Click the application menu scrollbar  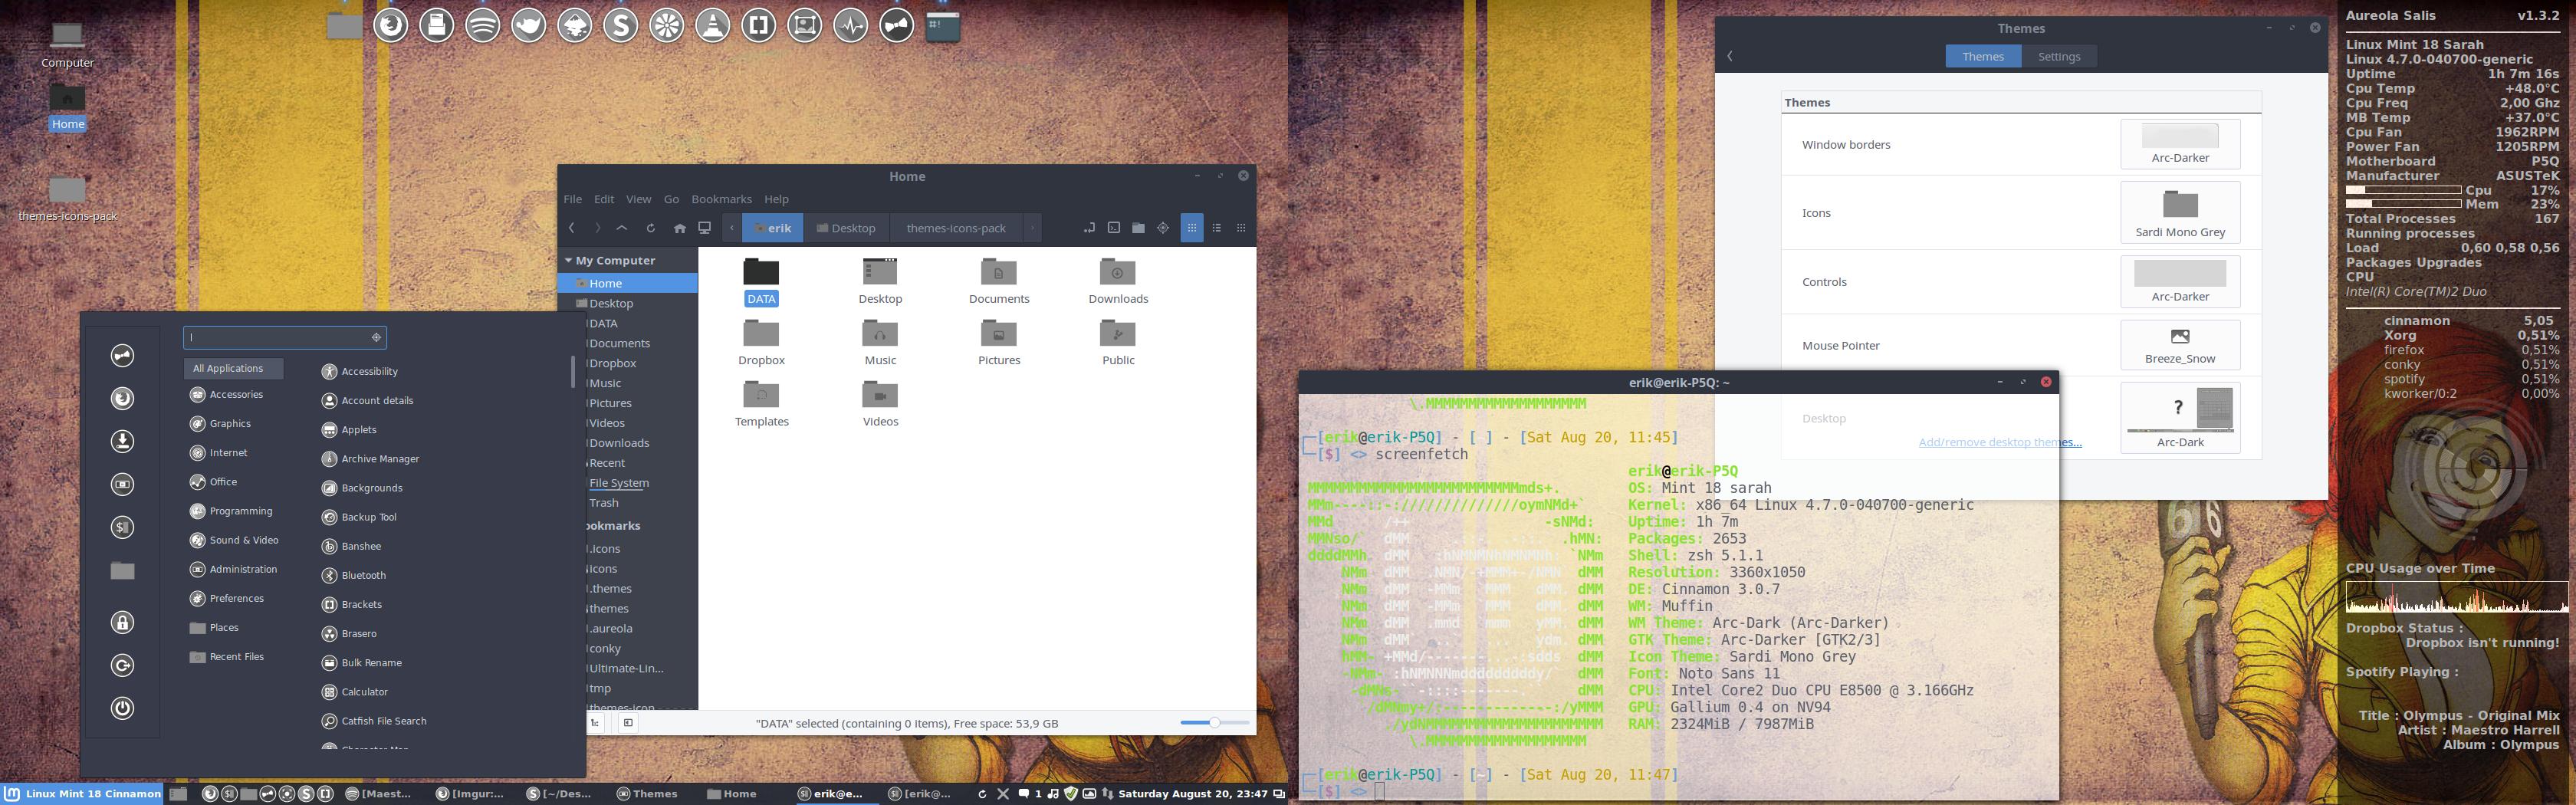(x=573, y=370)
